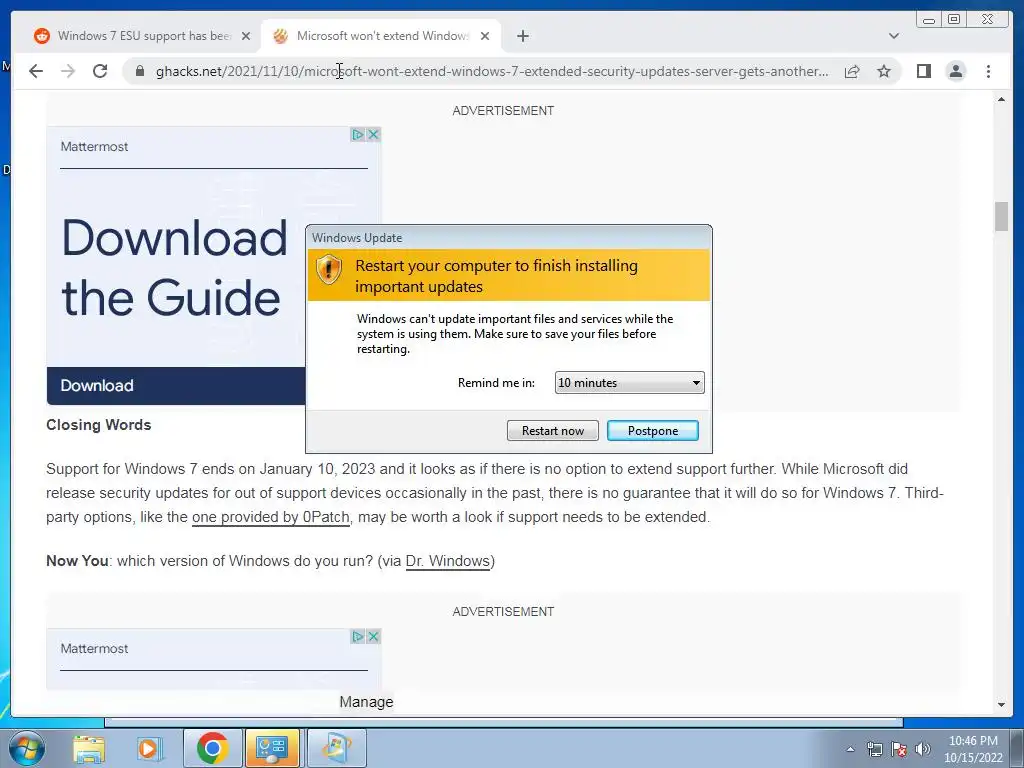This screenshot has width=1024, height=768.
Task: Click the forward navigation arrow
Action: [68, 71]
